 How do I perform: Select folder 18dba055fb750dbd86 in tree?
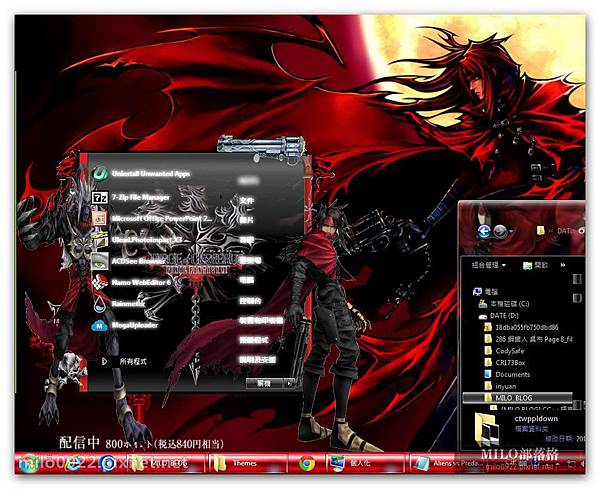click(x=522, y=327)
